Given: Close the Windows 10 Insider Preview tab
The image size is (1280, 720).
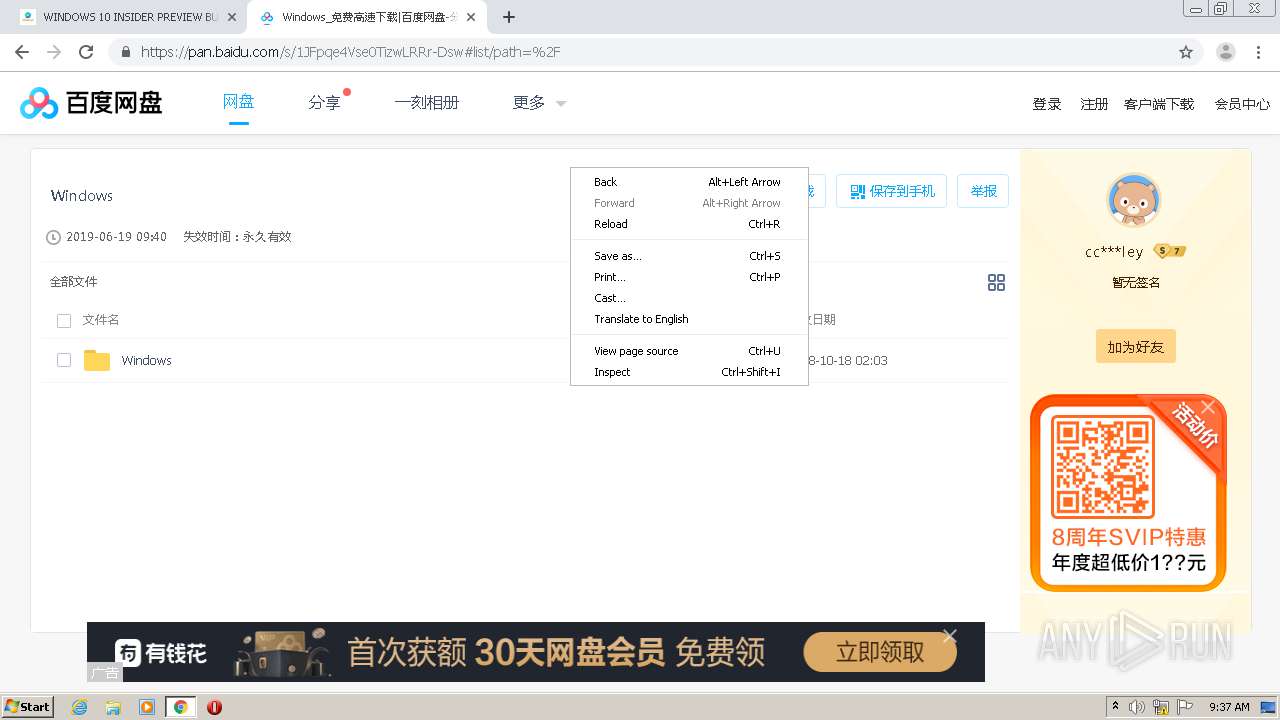Looking at the screenshot, I should point(232,17).
